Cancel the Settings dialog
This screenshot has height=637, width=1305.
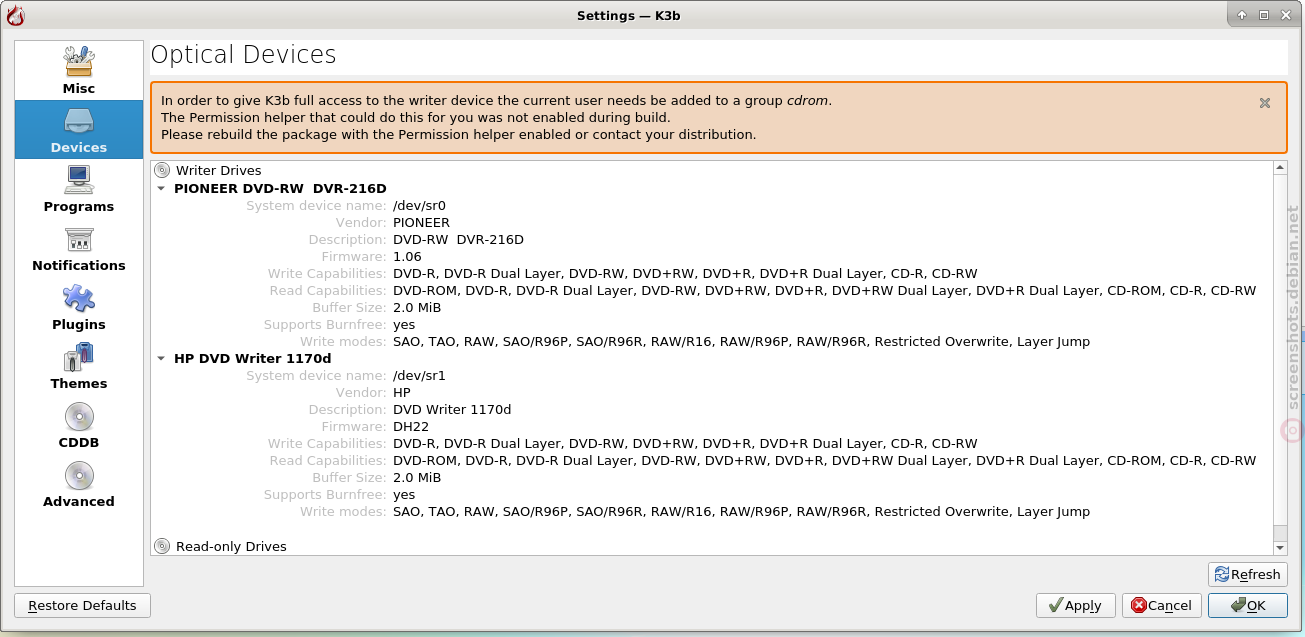point(1162,605)
